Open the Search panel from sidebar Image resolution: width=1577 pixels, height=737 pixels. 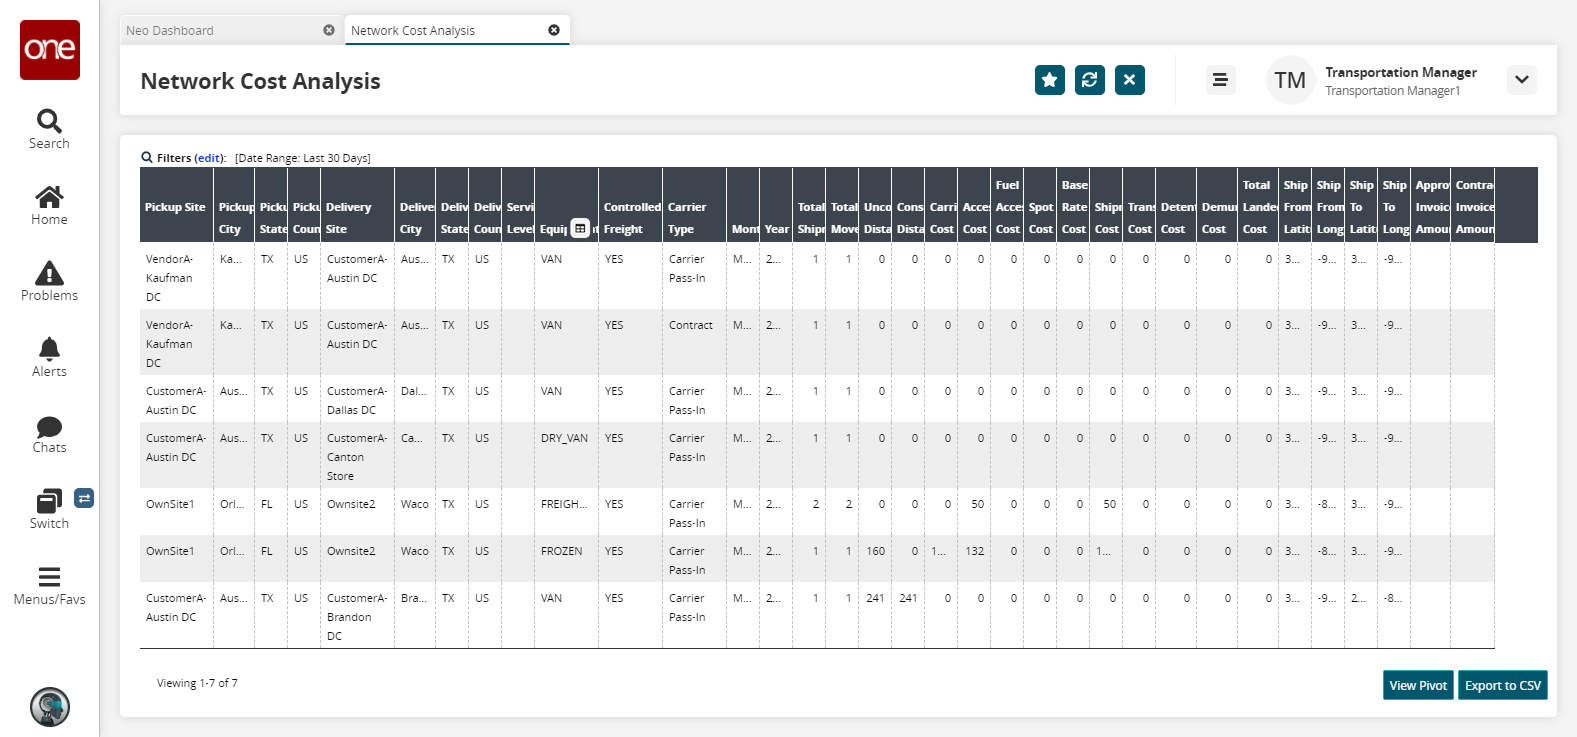pyautogui.click(x=49, y=129)
